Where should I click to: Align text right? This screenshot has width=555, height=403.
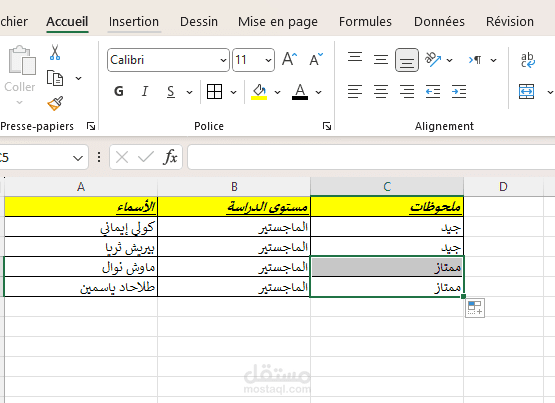click(407, 92)
